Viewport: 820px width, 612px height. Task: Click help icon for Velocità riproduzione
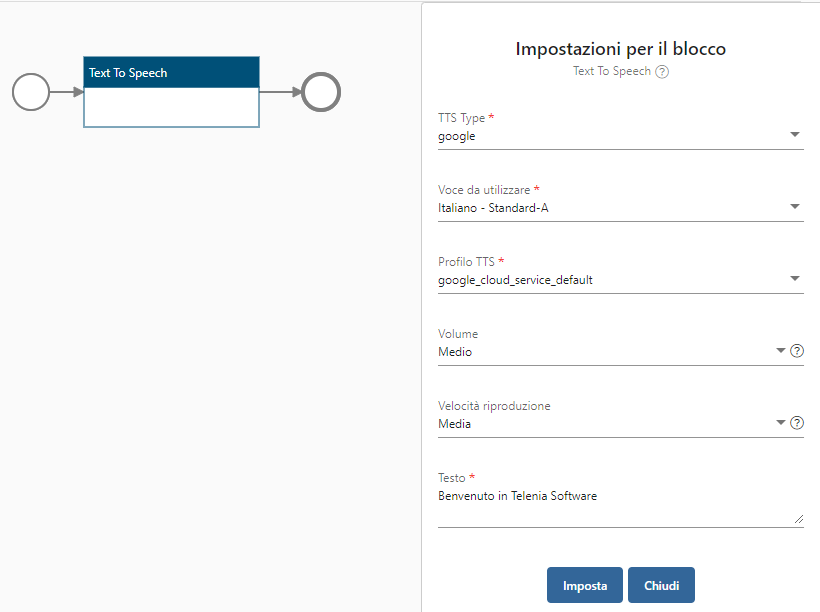pos(796,423)
